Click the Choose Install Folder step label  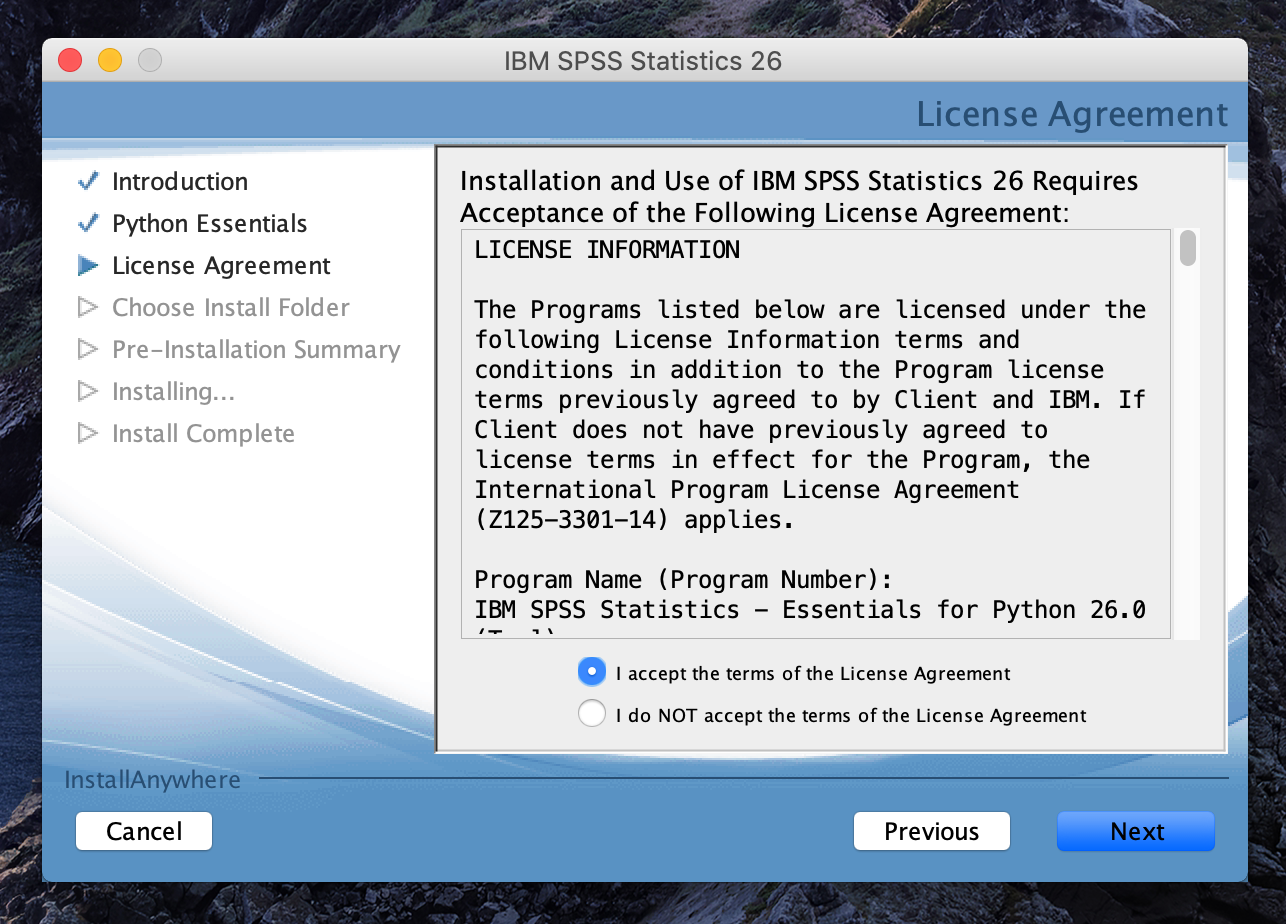[x=231, y=307]
